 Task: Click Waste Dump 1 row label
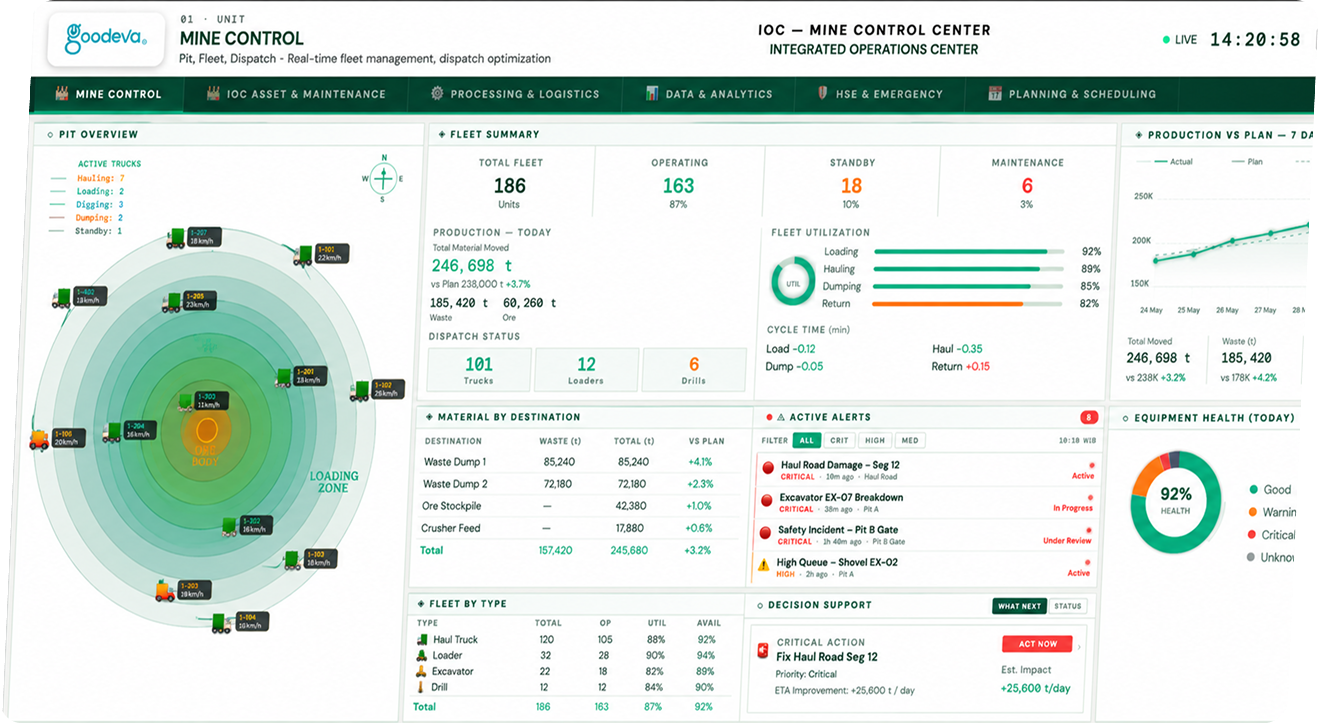click(x=455, y=462)
